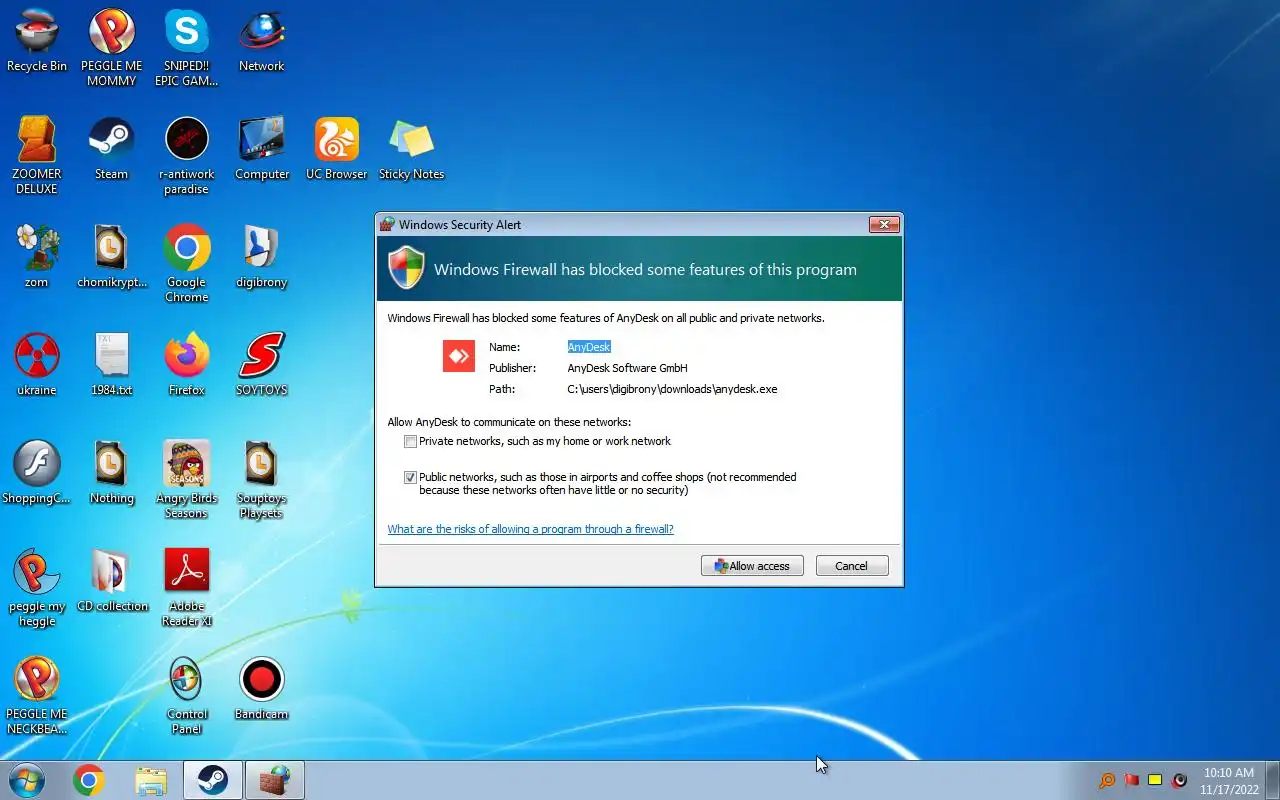Image resolution: width=1280 pixels, height=800 pixels.
Task: Cancel the Windows Security Alert
Action: click(x=852, y=566)
